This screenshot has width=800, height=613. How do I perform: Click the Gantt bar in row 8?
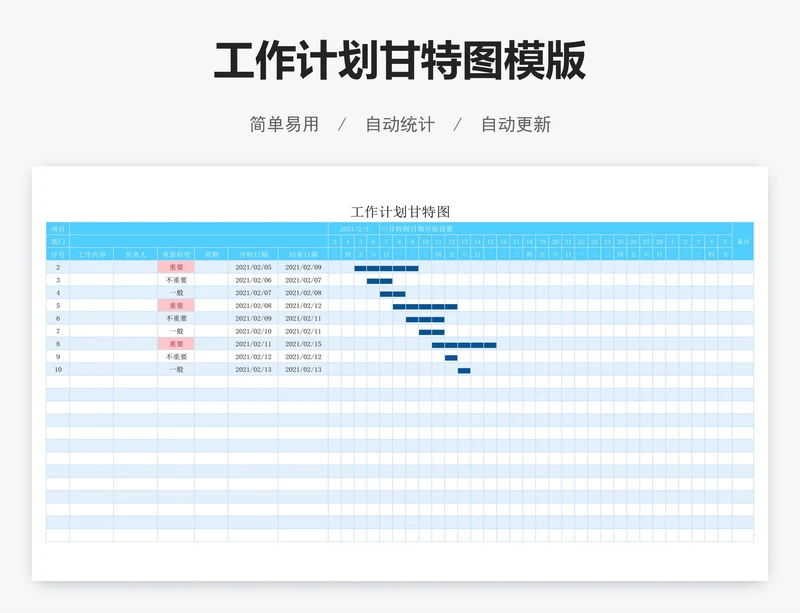tap(464, 345)
